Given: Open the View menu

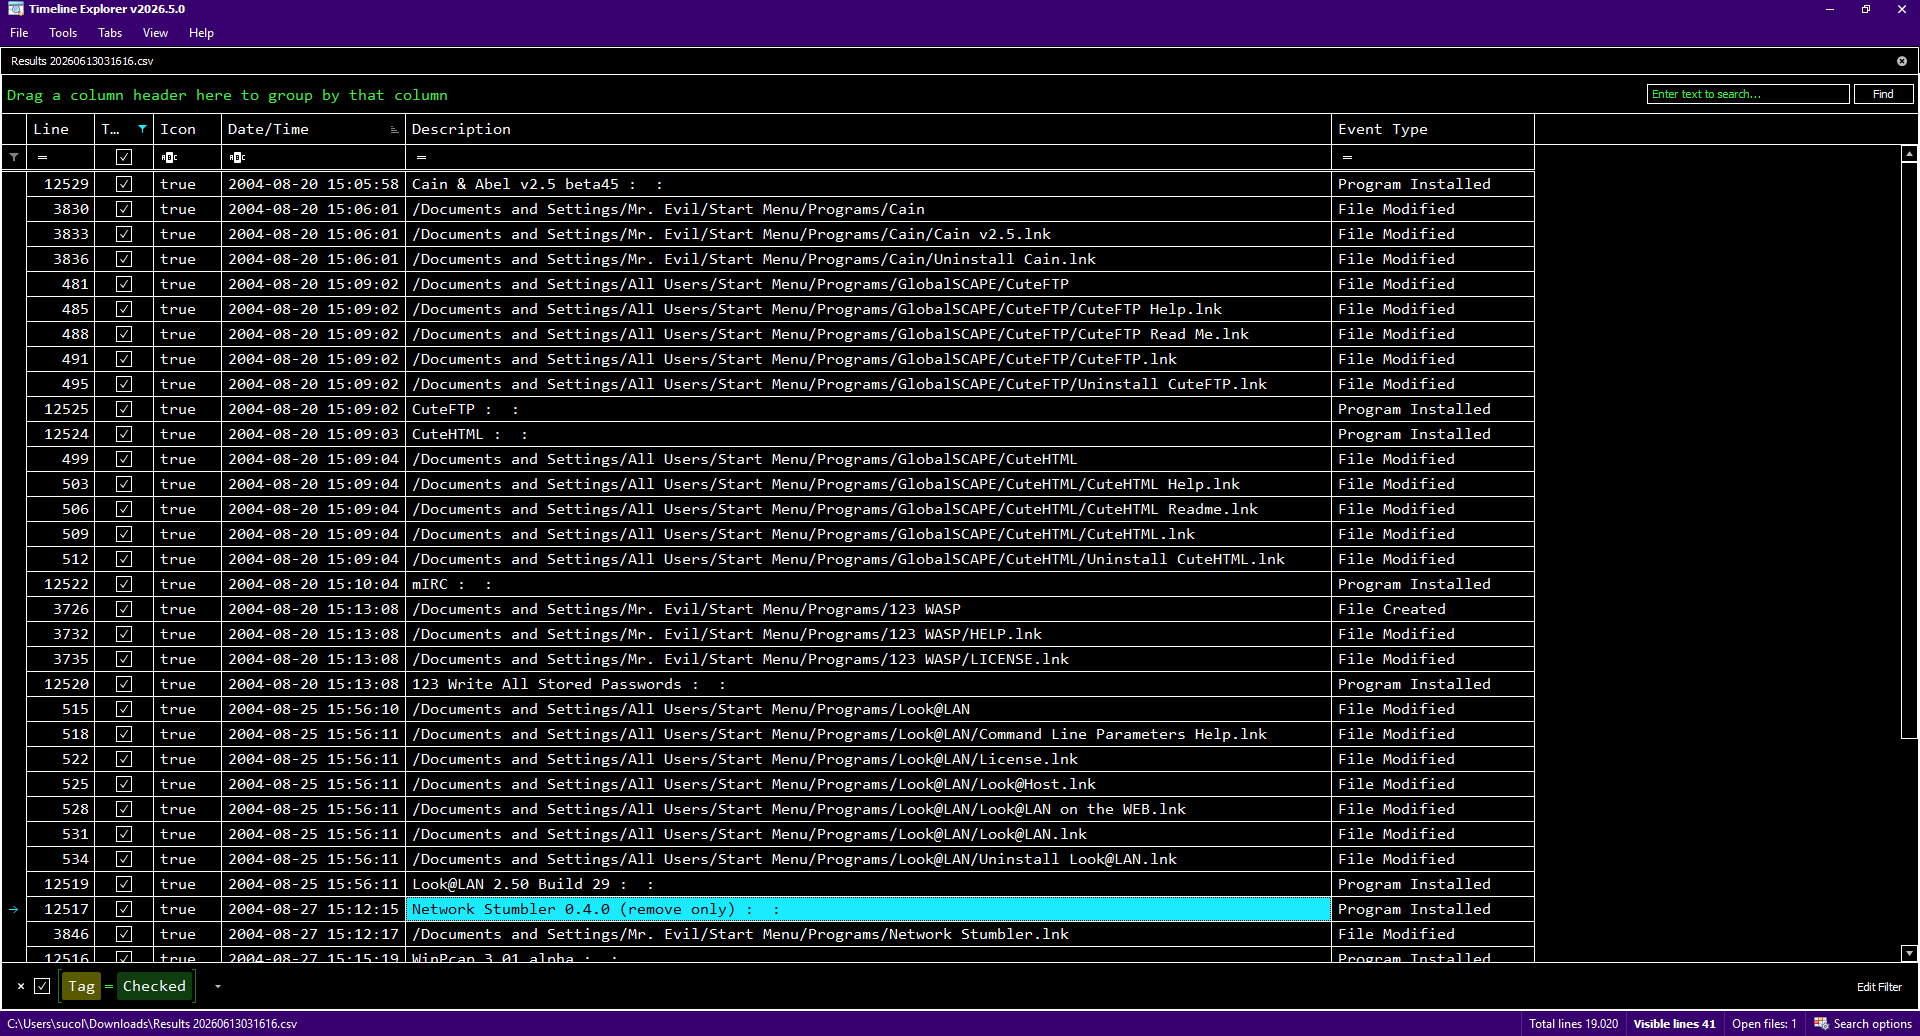Looking at the screenshot, I should pos(155,33).
